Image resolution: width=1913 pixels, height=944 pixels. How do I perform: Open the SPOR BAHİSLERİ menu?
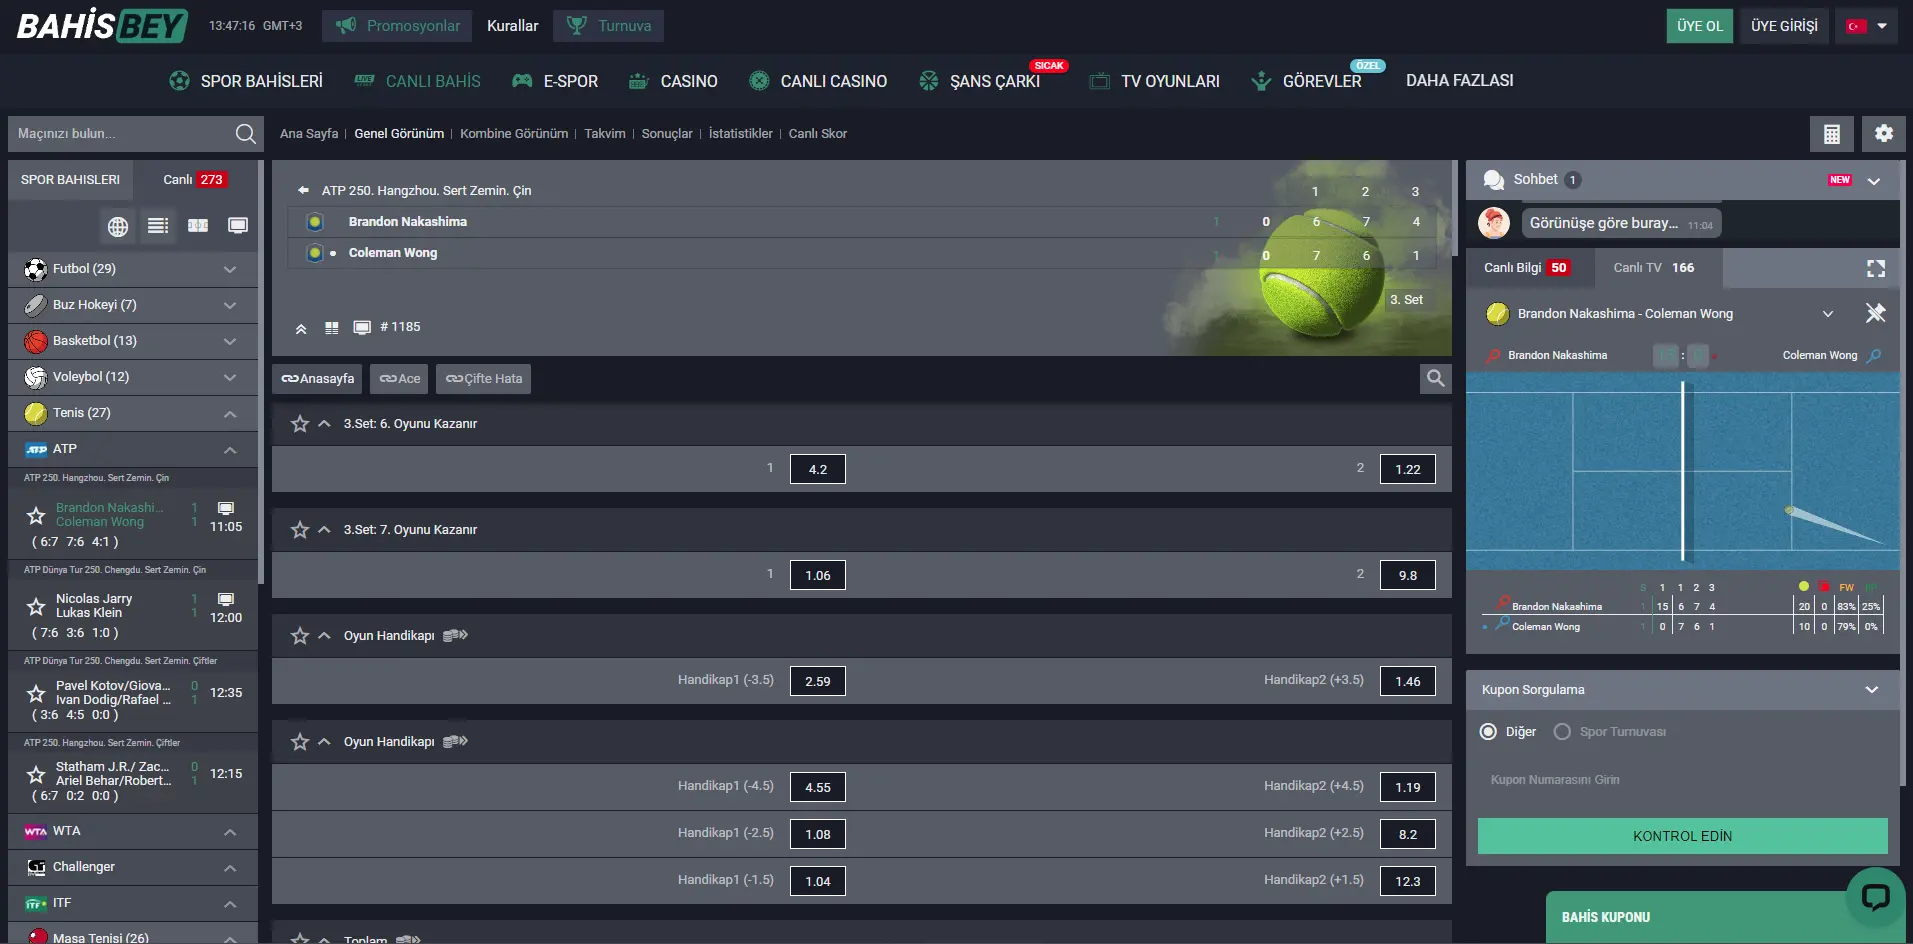click(246, 81)
